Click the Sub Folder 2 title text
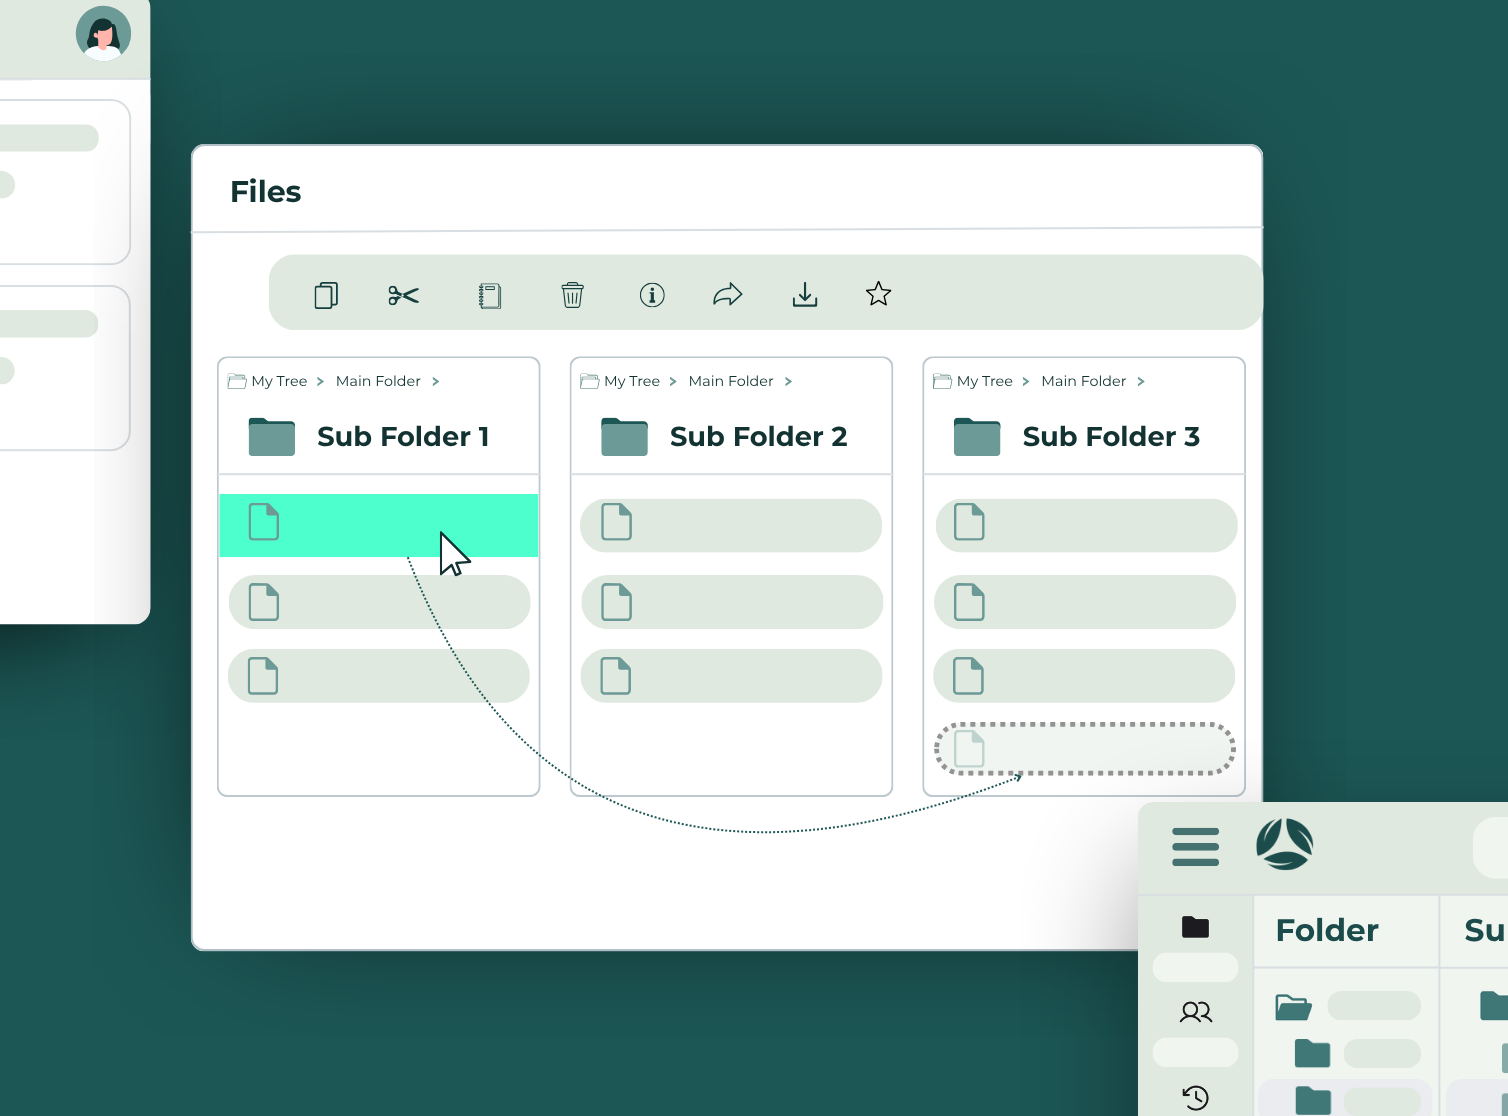1508x1116 pixels. pyautogui.click(x=759, y=437)
